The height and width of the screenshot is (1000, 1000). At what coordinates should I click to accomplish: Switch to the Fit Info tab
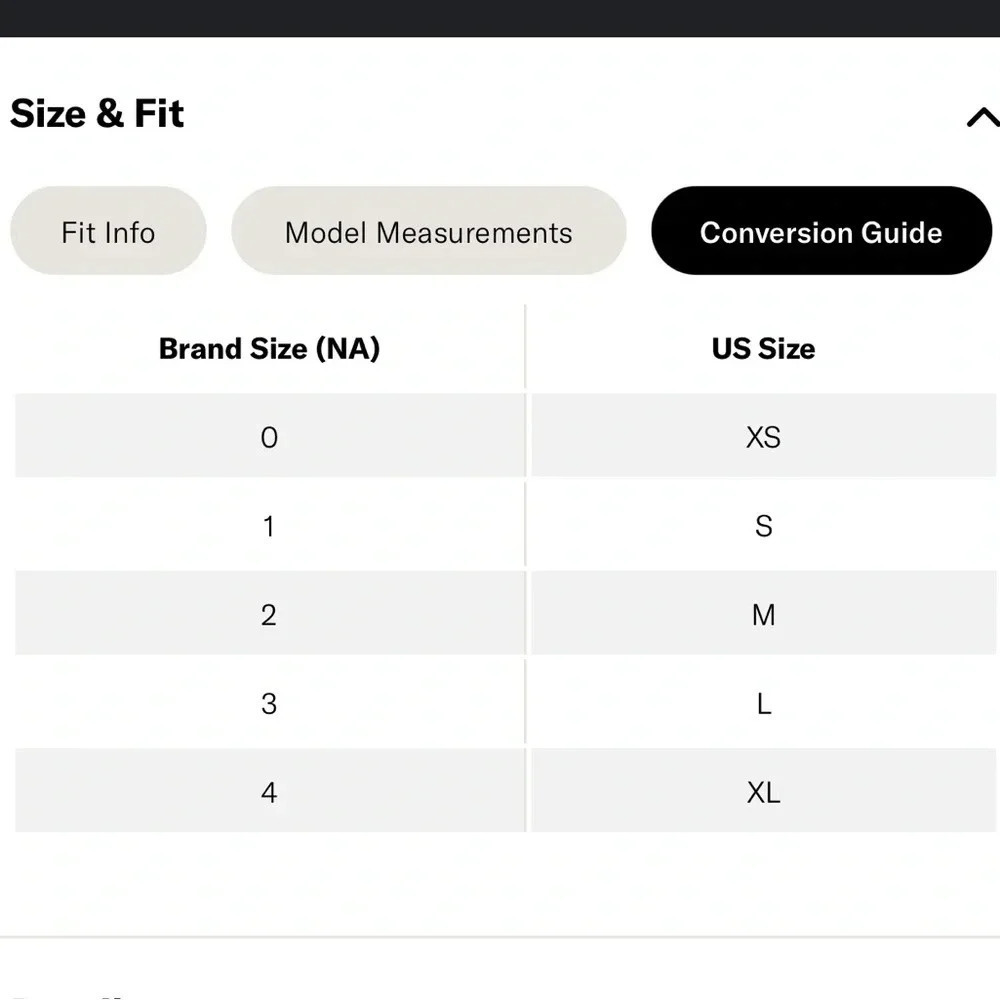coord(108,232)
